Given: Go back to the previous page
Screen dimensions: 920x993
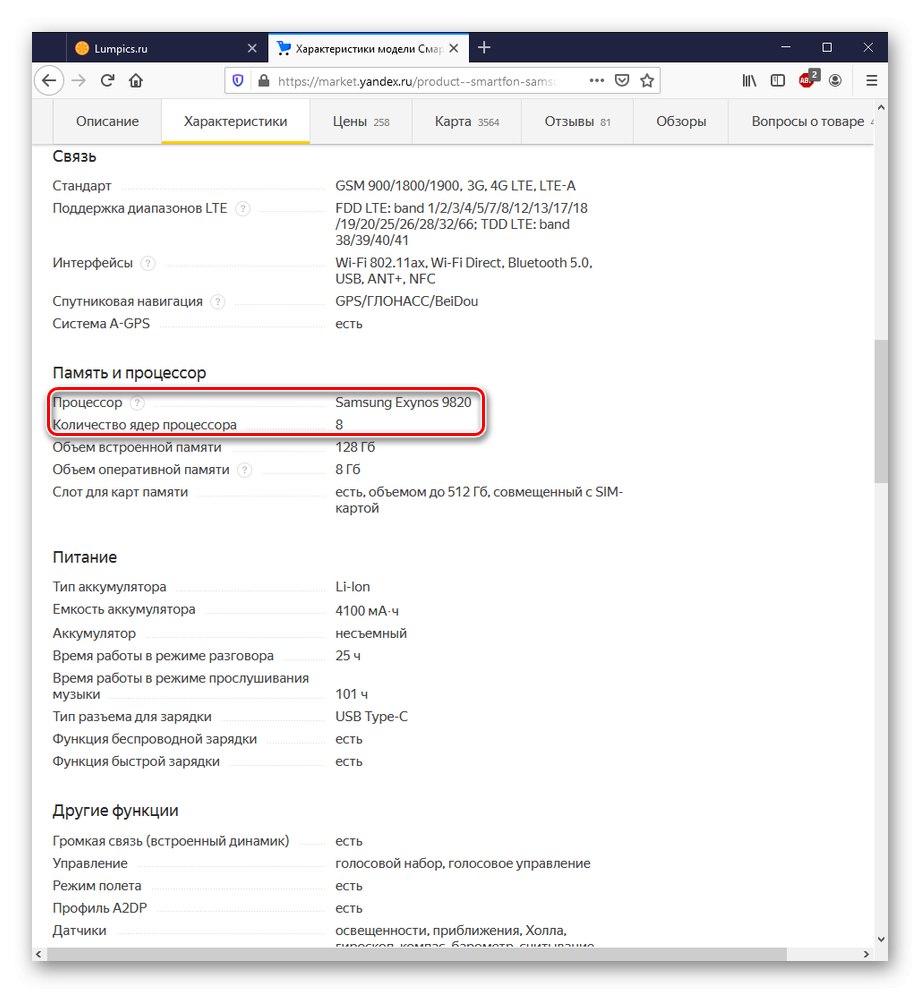Looking at the screenshot, I should pyautogui.click(x=49, y=80).
